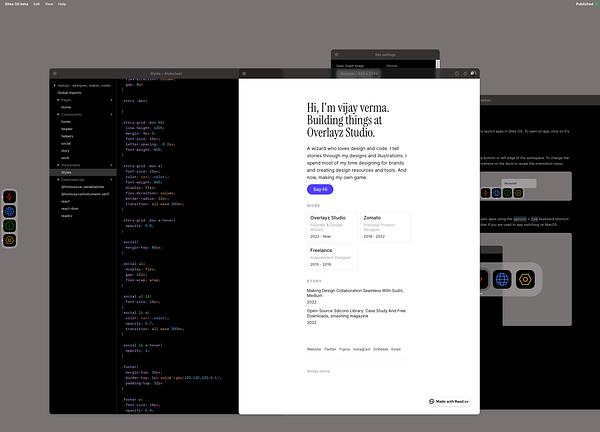Open the View menu

(x=49, y=4)
